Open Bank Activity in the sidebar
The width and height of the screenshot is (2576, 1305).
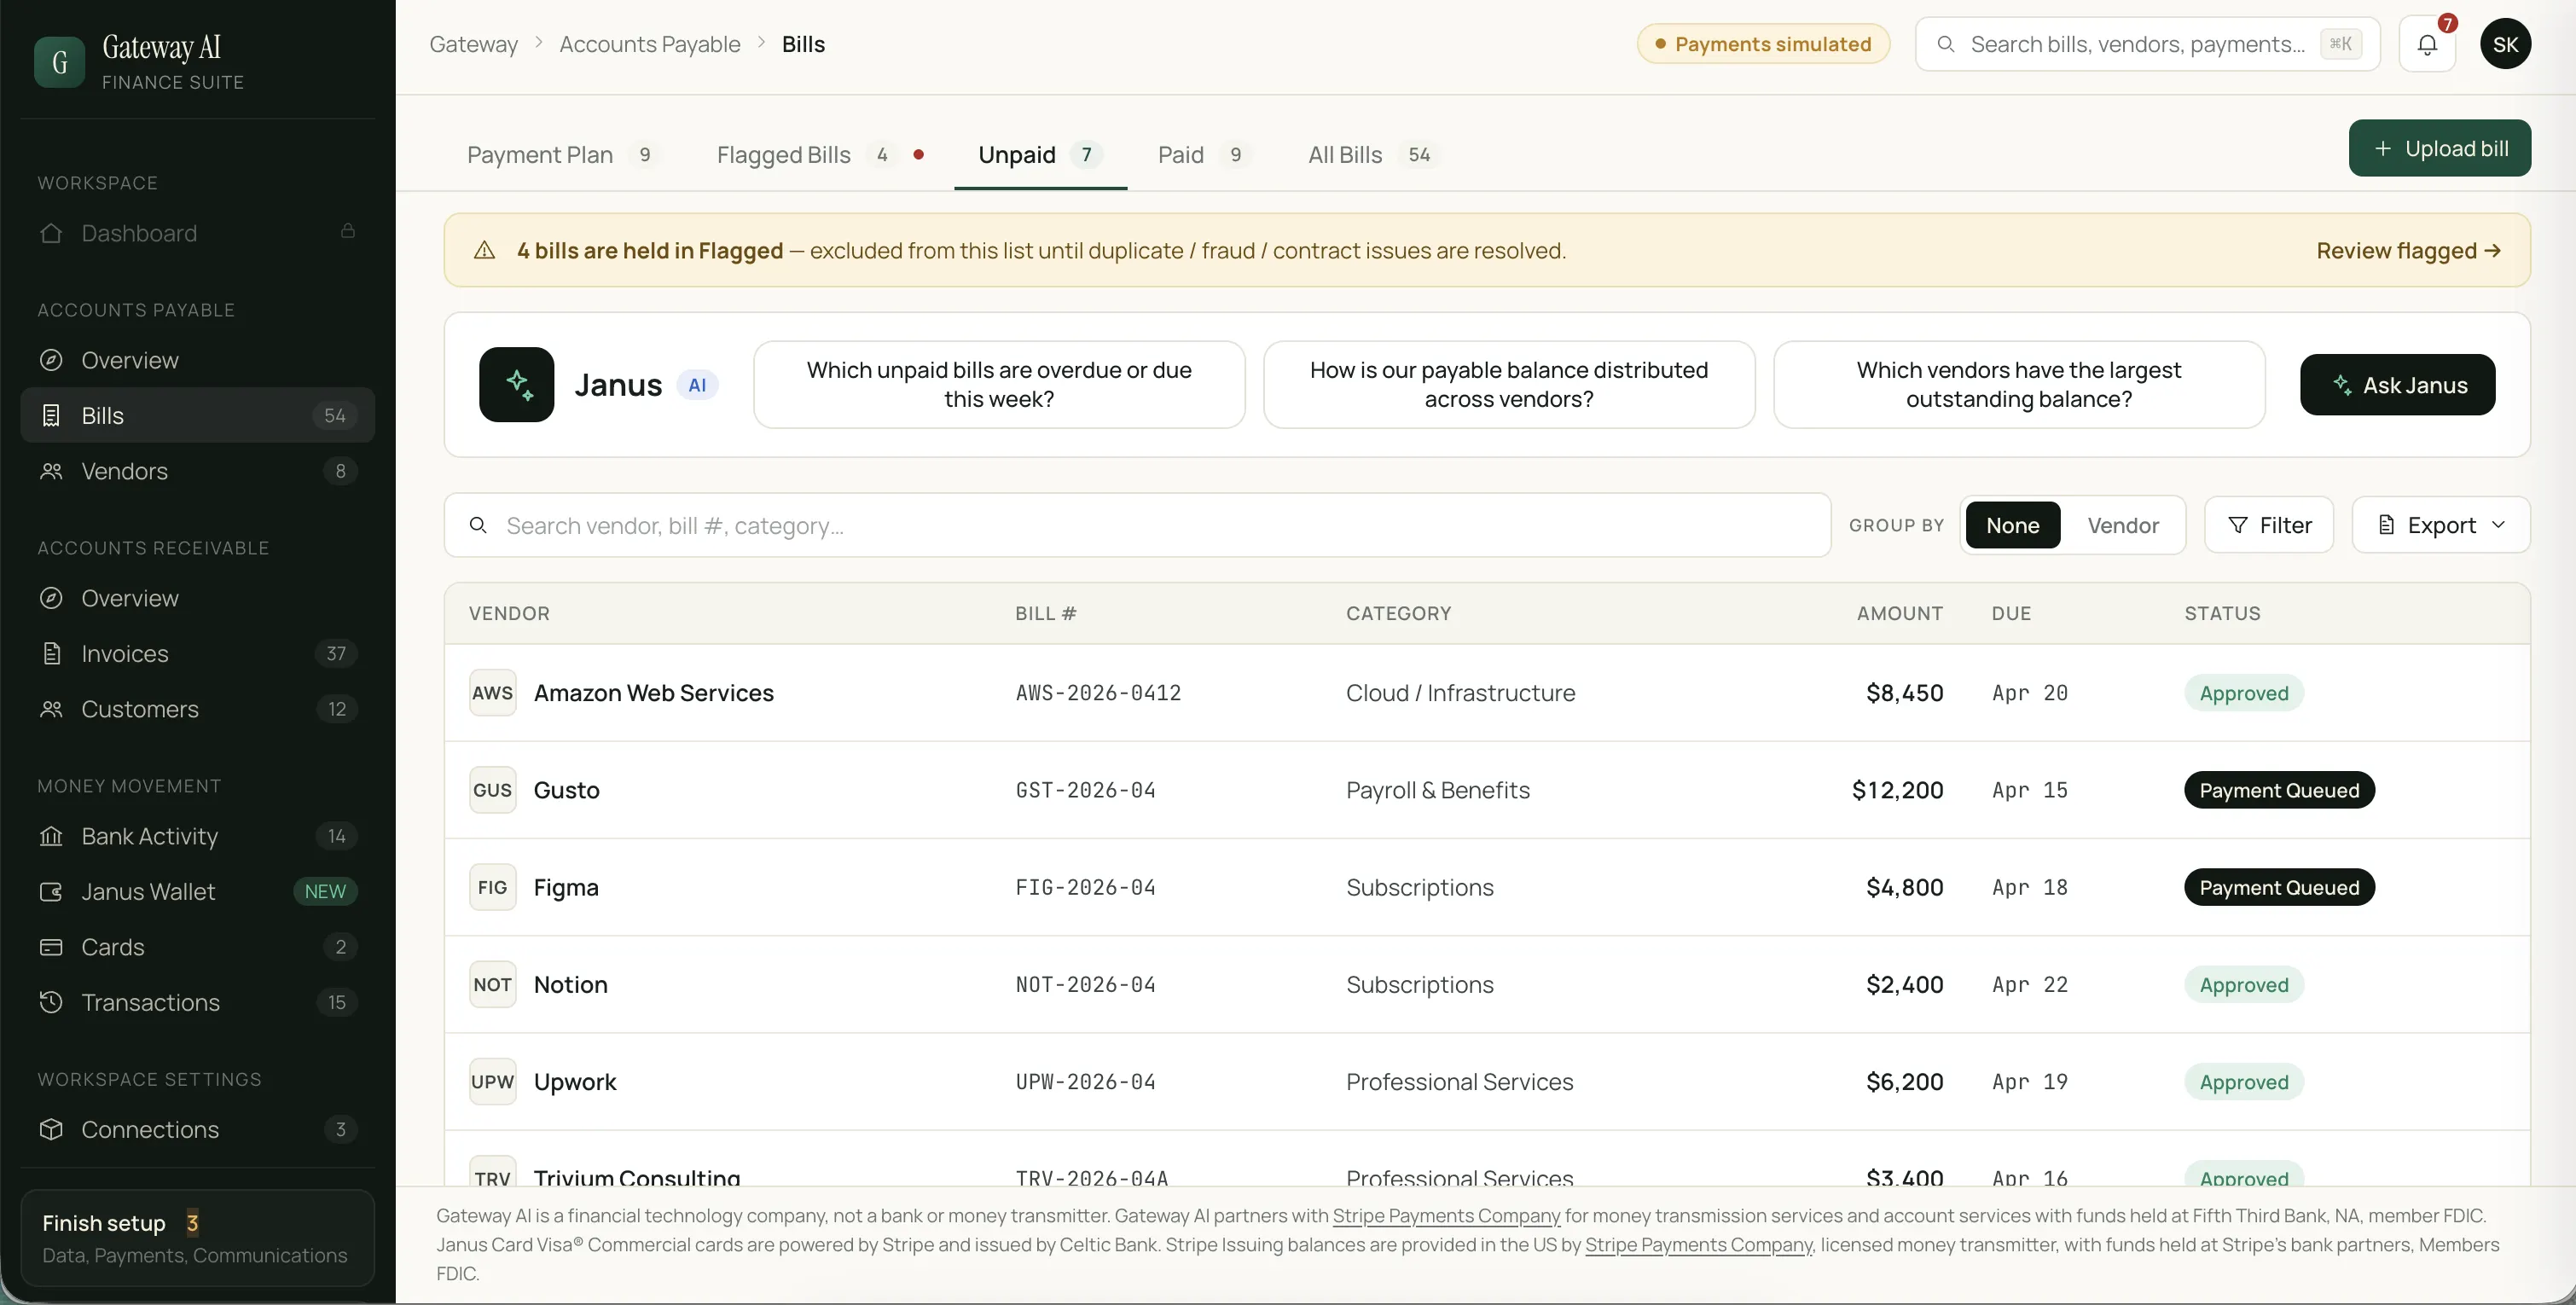click(x=197, y=836)
